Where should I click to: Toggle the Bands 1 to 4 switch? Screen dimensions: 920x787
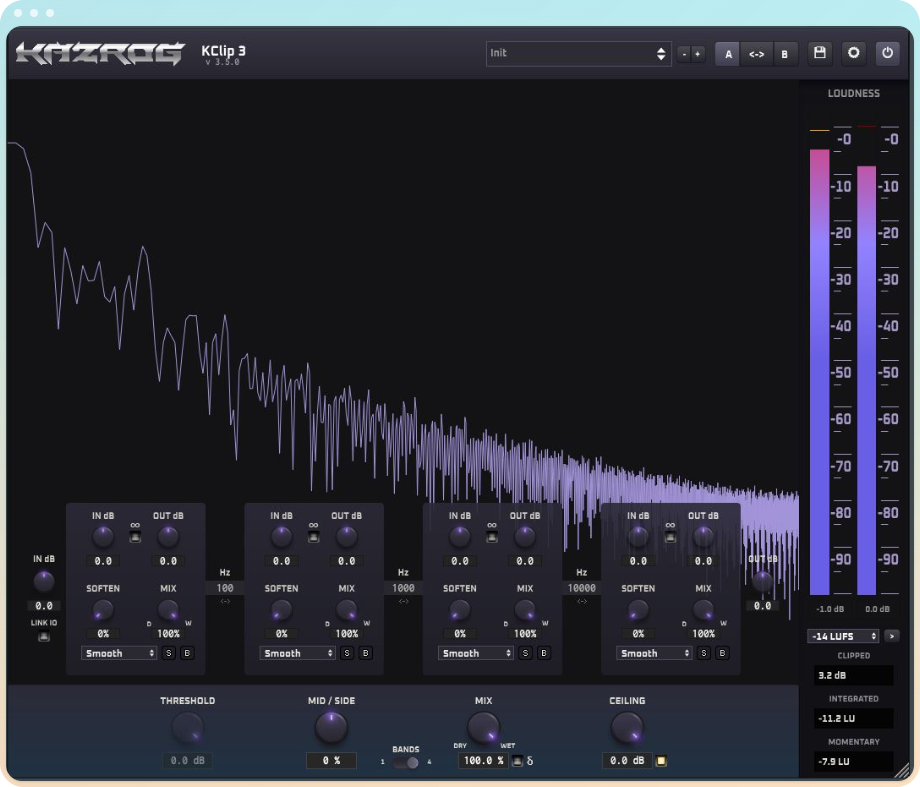pyautogui.click(x=406, y=762)
